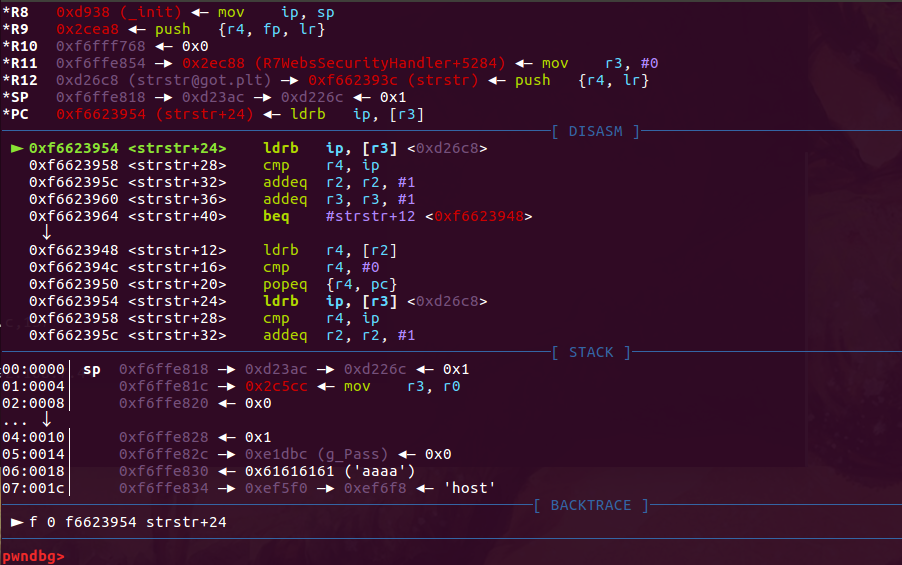Click stack row 04:0010 address 0xf6ffe828
The height and width of the screenshot is (565, 902).
[163, 437]
